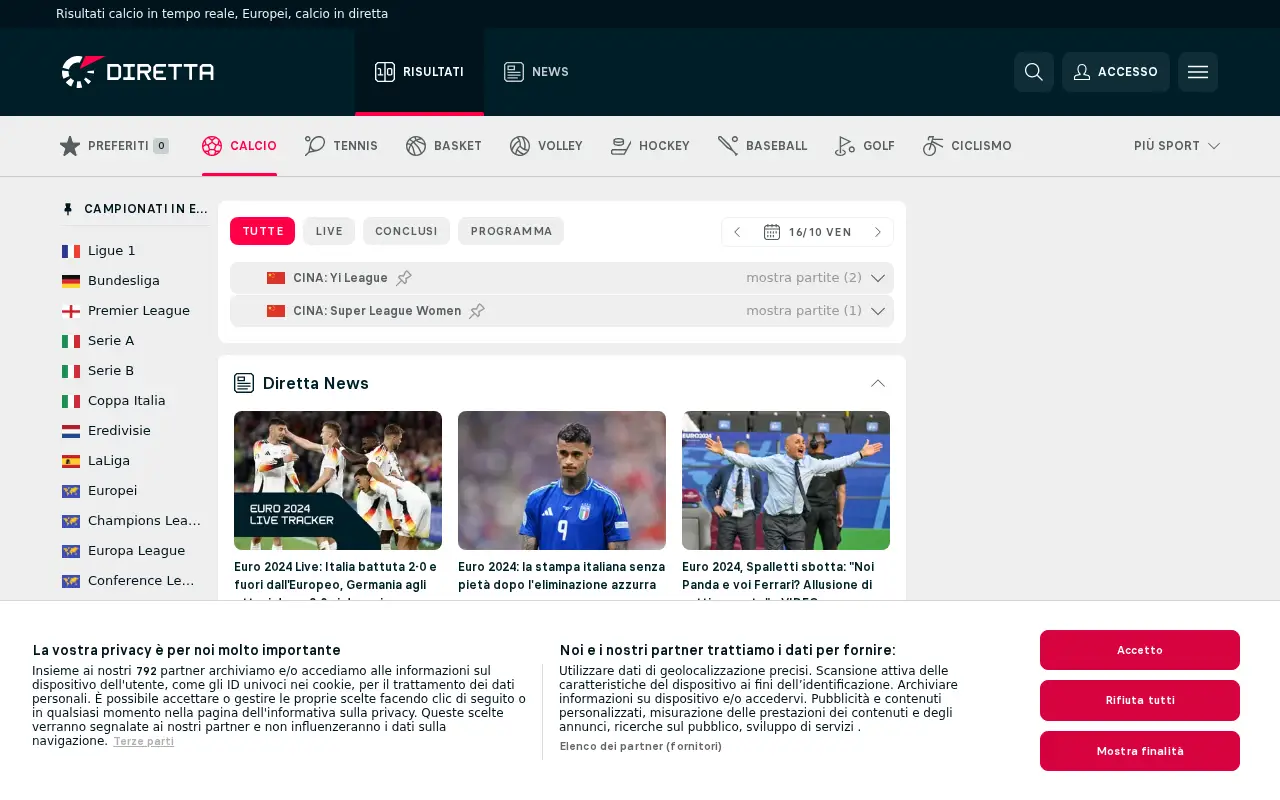This screenshot has width=1280, height=800.
Task: Switch to the News tab
Action: click(536, 72)
